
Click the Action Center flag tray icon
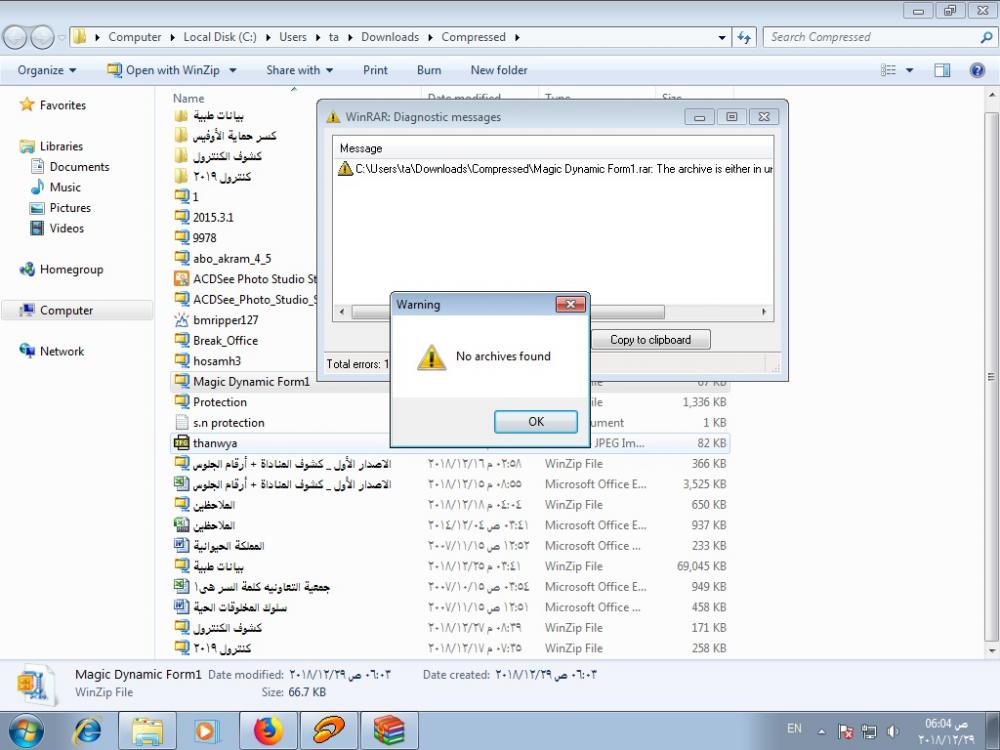845,732
